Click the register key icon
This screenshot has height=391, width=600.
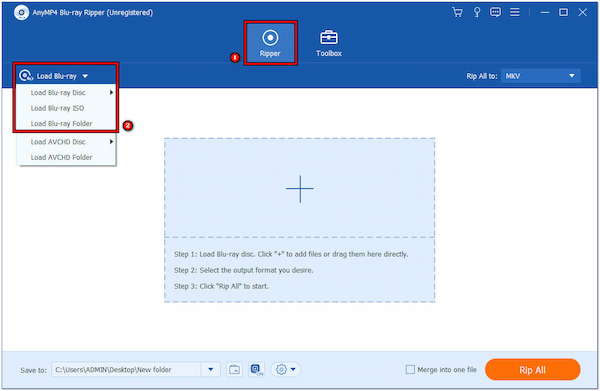pos(477,12)
